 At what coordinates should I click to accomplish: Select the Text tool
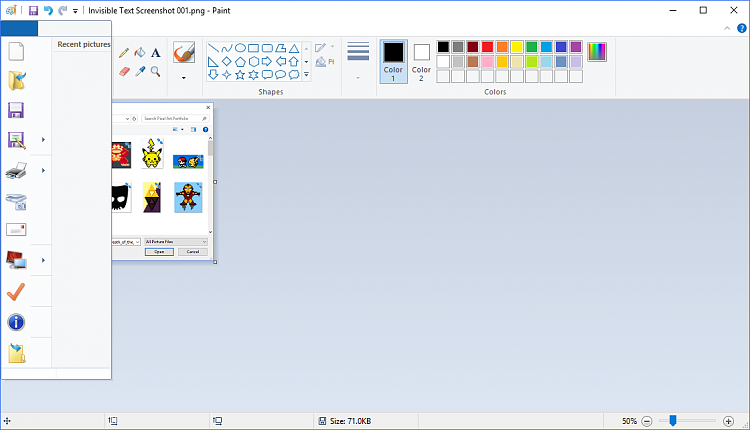coord(156,52)
